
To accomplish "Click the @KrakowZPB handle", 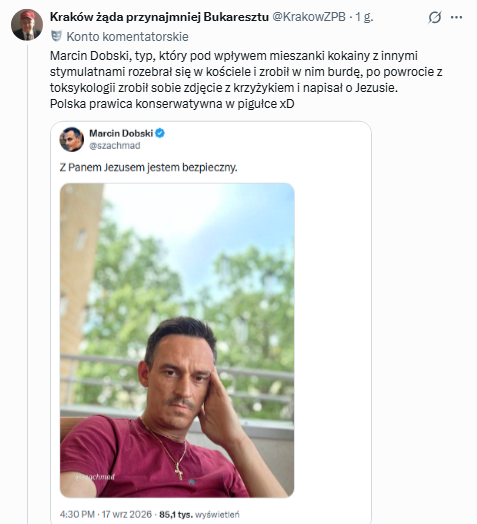I will coord(309,17).
